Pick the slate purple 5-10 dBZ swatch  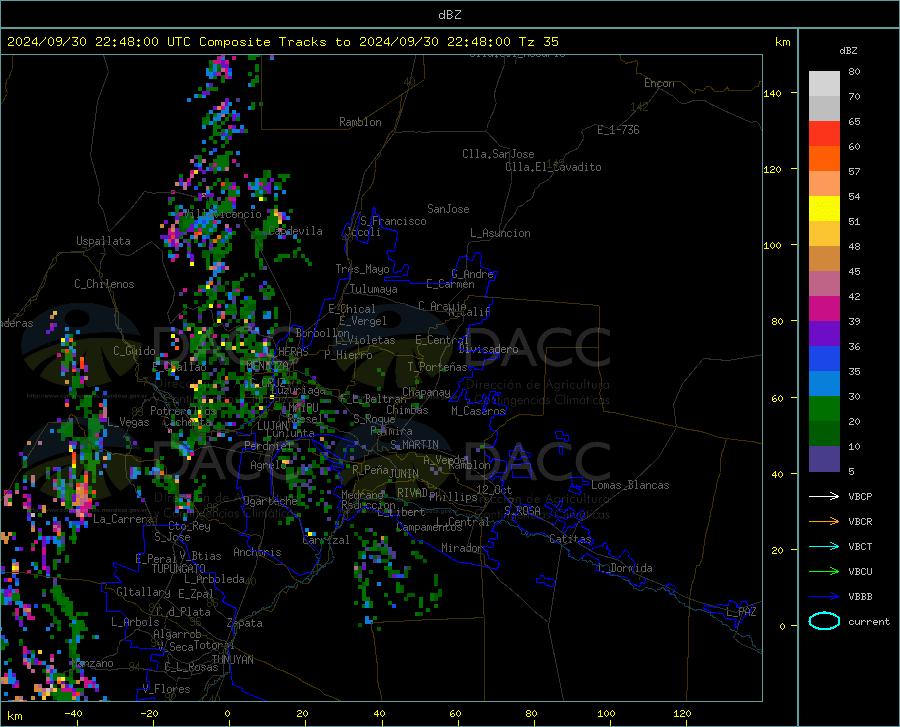[824, 459]
